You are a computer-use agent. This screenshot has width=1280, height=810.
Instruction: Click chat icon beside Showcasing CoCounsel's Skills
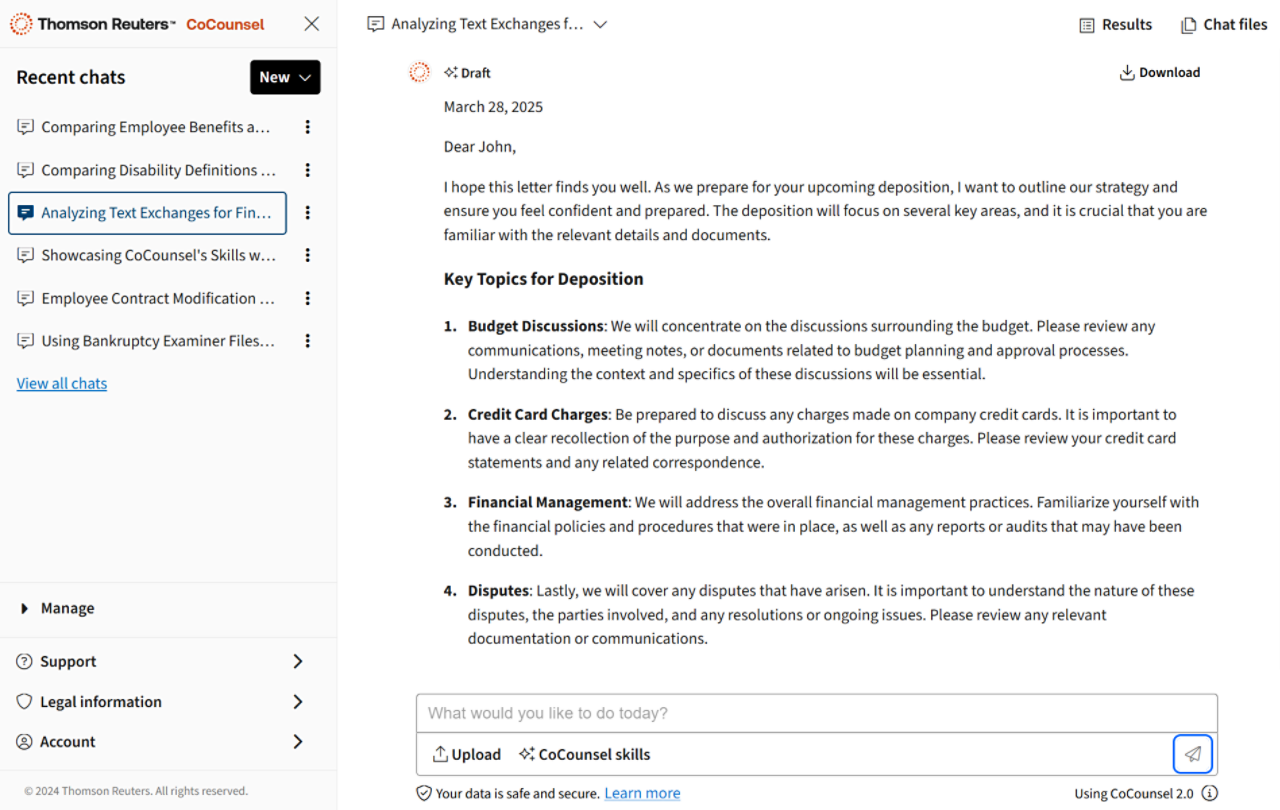(x=25, y=255)
